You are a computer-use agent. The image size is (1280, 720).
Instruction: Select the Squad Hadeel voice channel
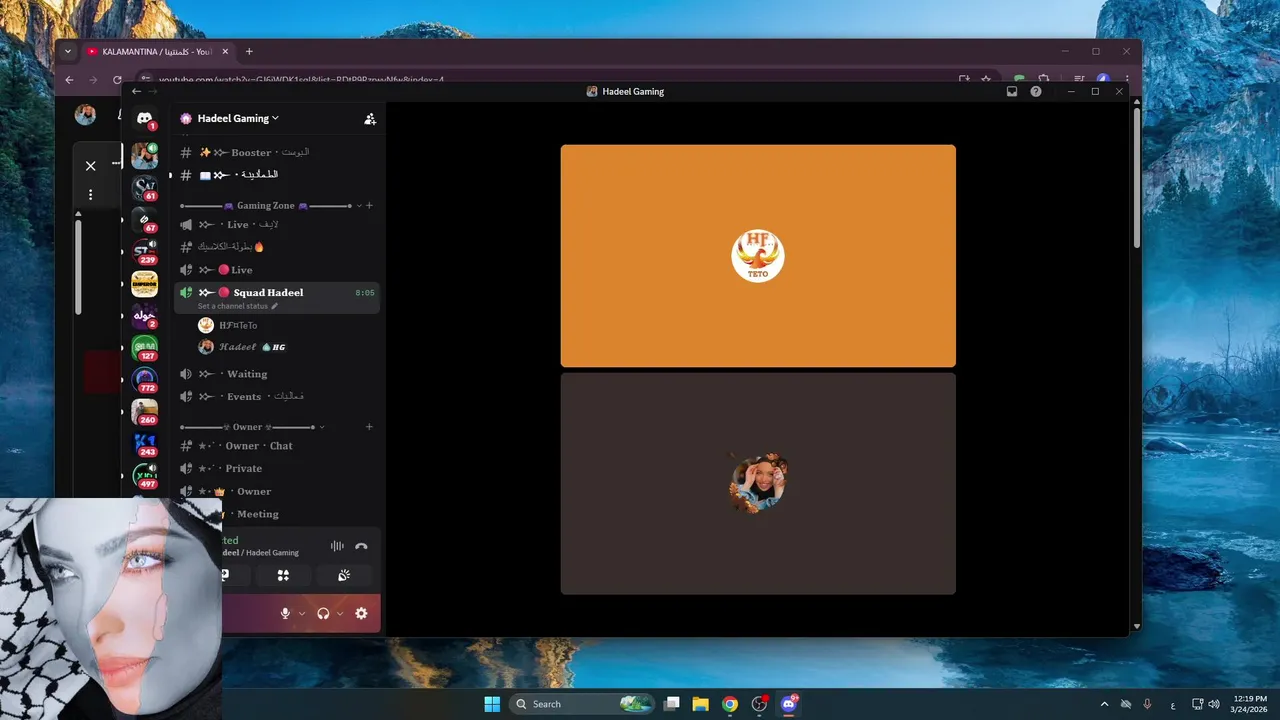click(x=277, y=292)
